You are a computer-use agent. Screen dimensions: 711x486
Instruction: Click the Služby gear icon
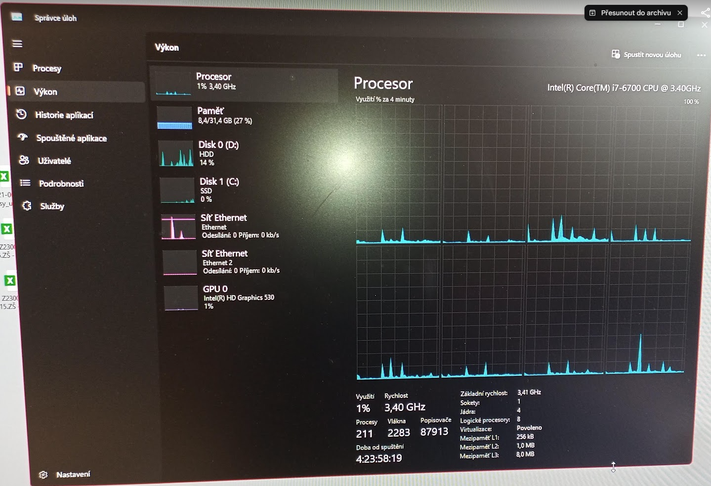(x=27, y=206)
